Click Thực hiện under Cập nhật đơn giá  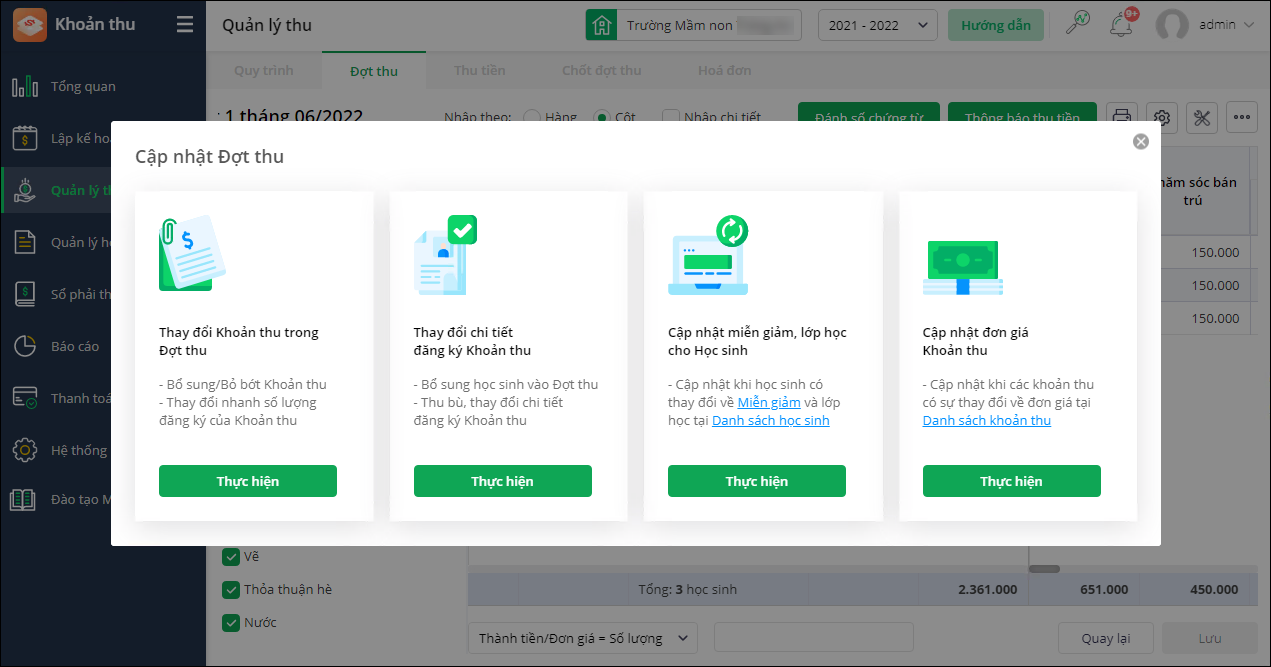pyautogui.click(x=1011, y=481)
